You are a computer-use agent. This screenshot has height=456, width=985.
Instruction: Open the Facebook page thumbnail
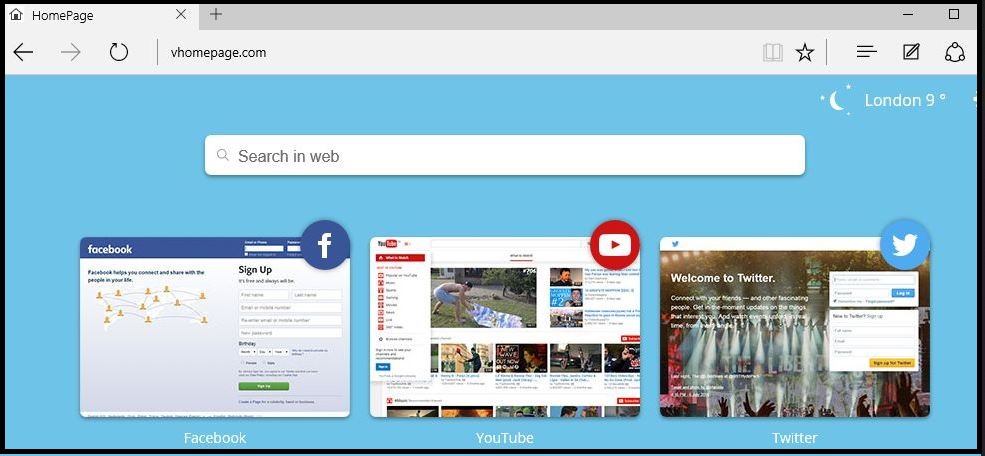click(215, 327)
